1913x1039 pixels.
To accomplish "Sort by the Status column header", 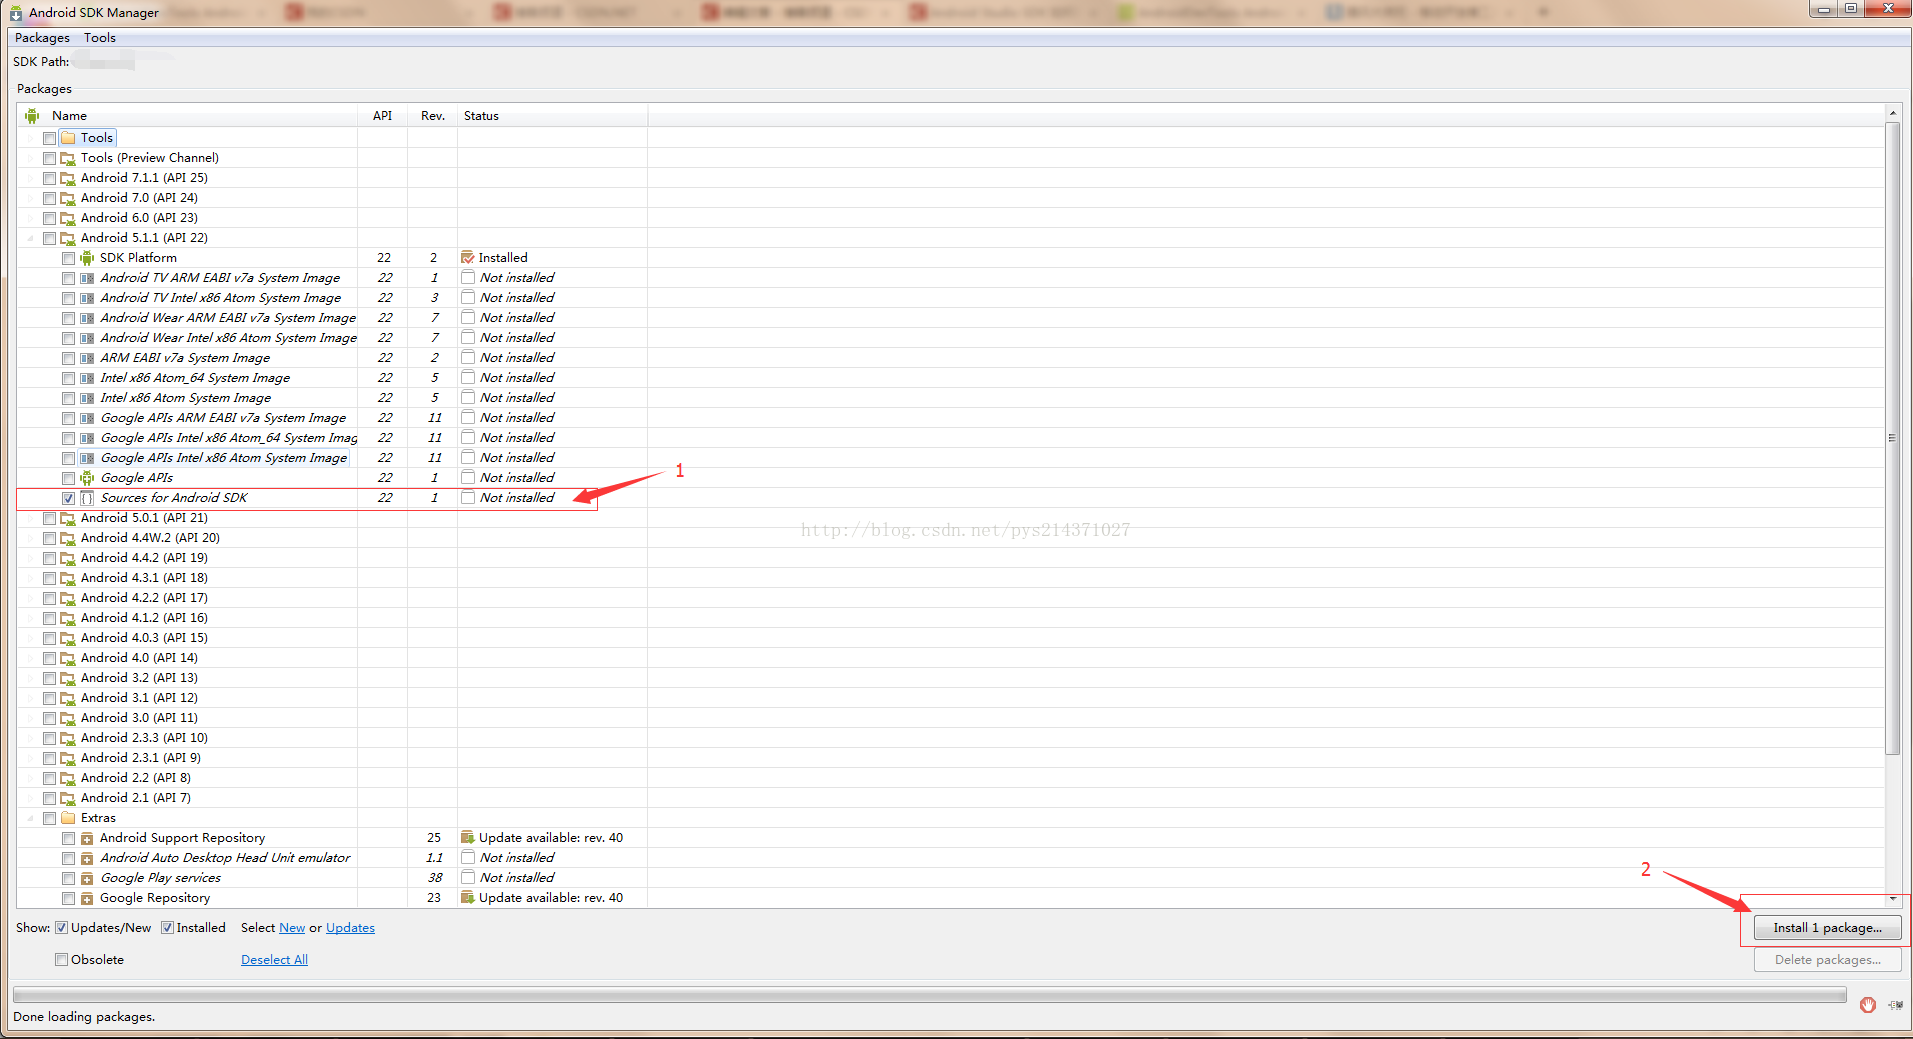I will 552,115.
